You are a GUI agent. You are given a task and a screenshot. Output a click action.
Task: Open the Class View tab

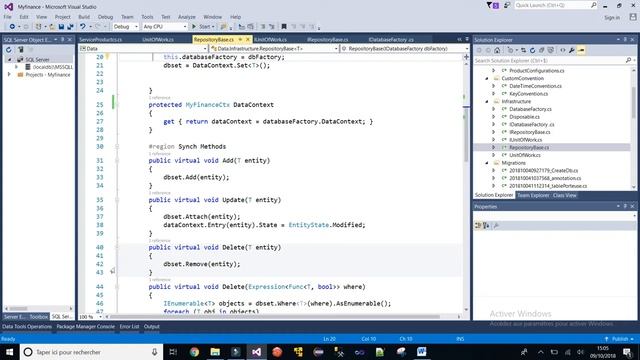pyautogui.click(x=564, y=196)
